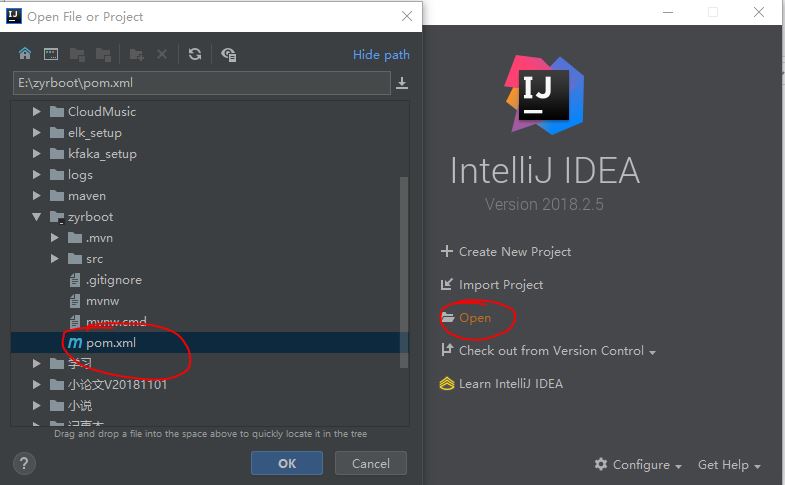Select the mvnw.cmd file
The width and height of the screenshot is (785, 485).
[x=210, y=321]
